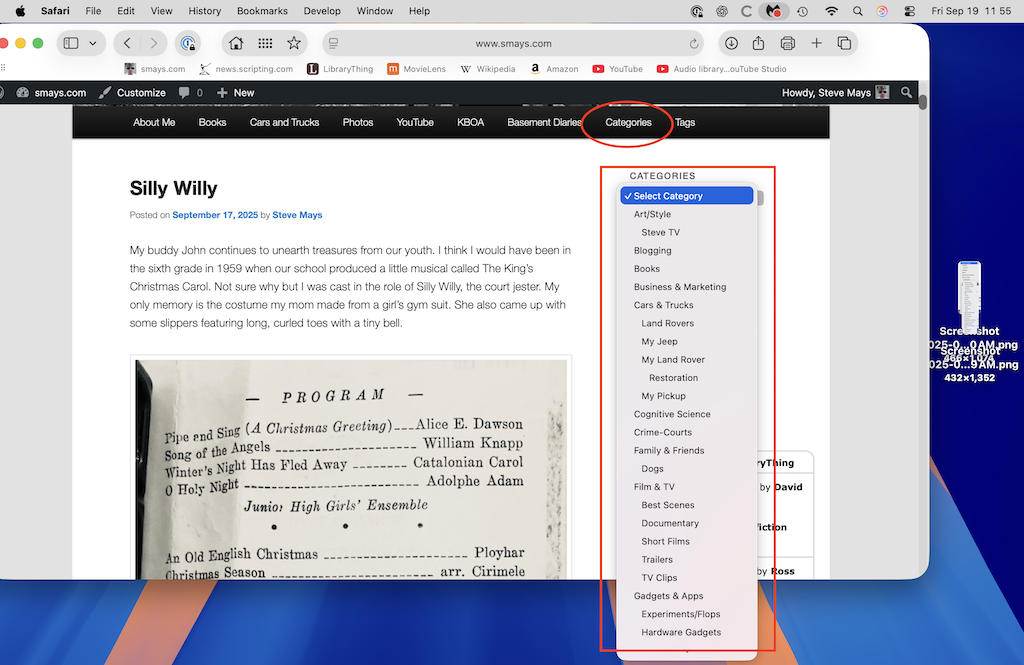The height and width of the screenshot is (665, 1024).
Task: Click the Customize link in admin bar
Action: click(140, 92)
